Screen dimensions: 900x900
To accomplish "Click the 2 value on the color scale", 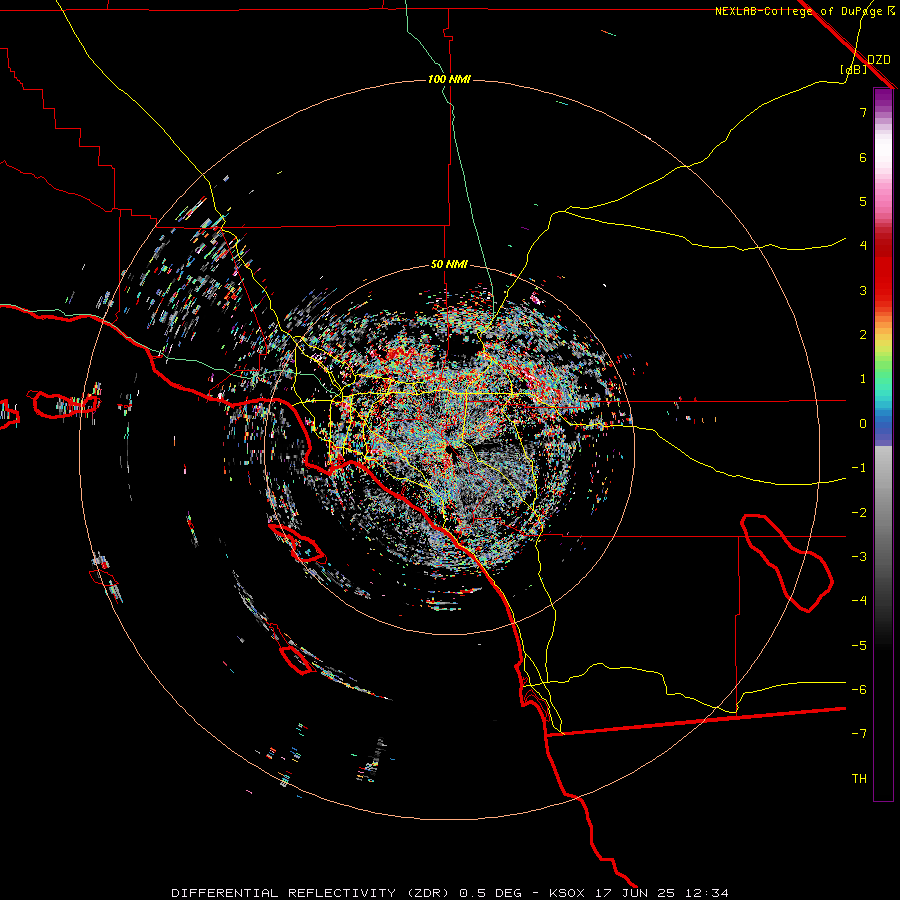I will pos(863,335).
